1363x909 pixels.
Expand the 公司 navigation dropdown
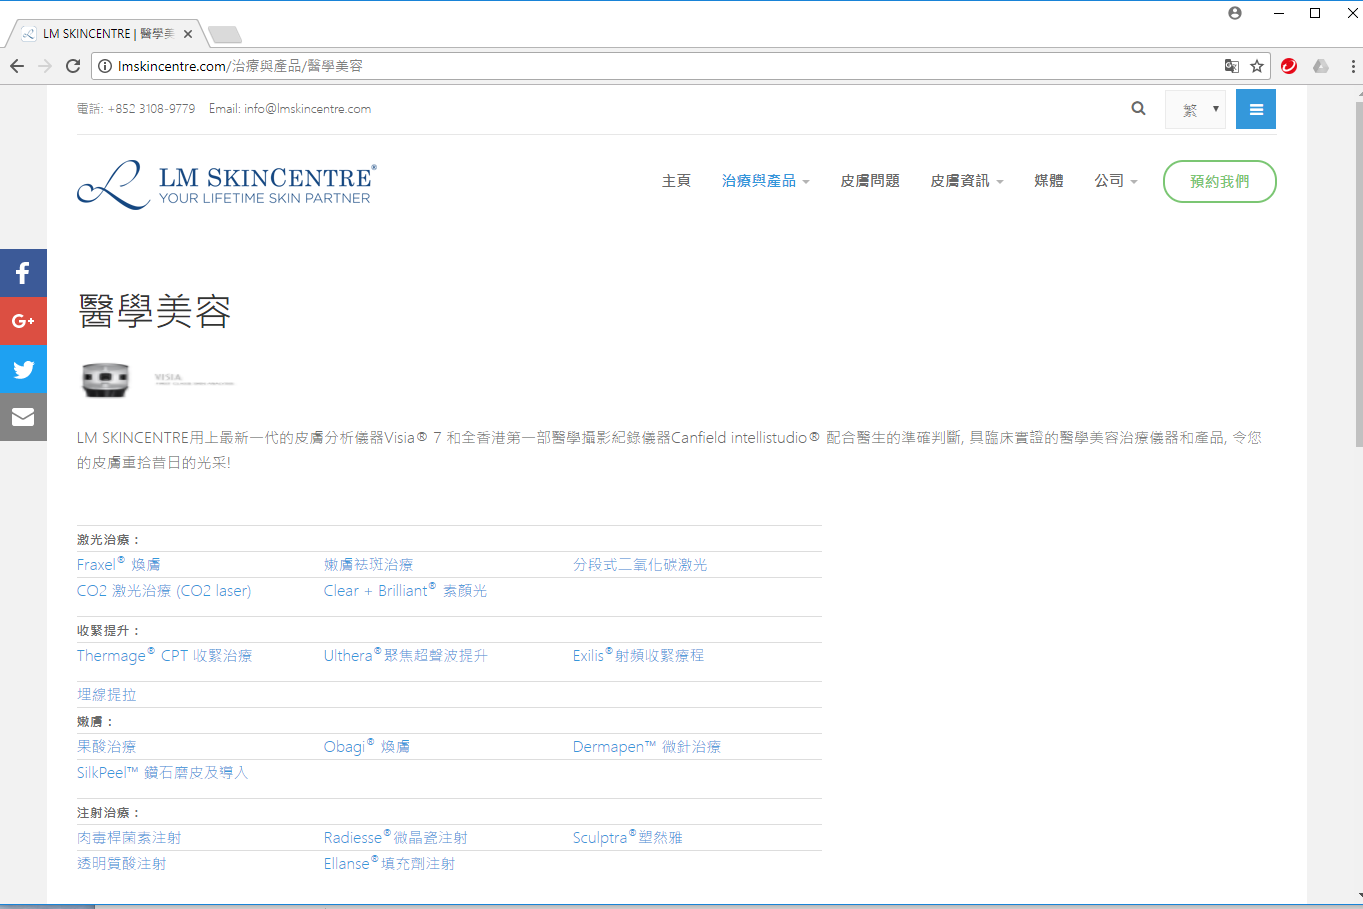tap(1116, 181)
